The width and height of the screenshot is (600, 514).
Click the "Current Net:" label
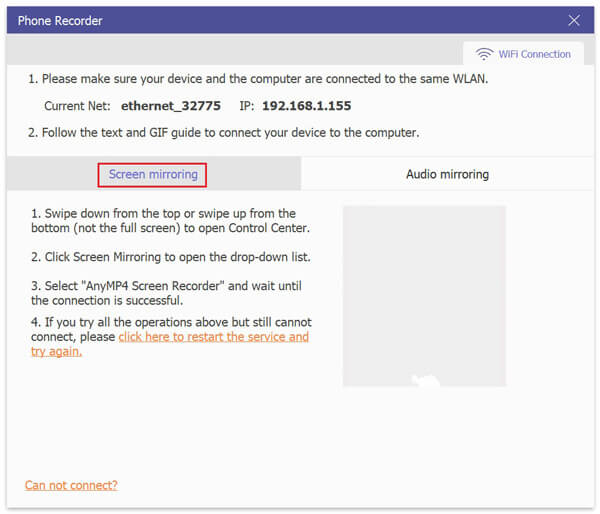coord(77,105)
